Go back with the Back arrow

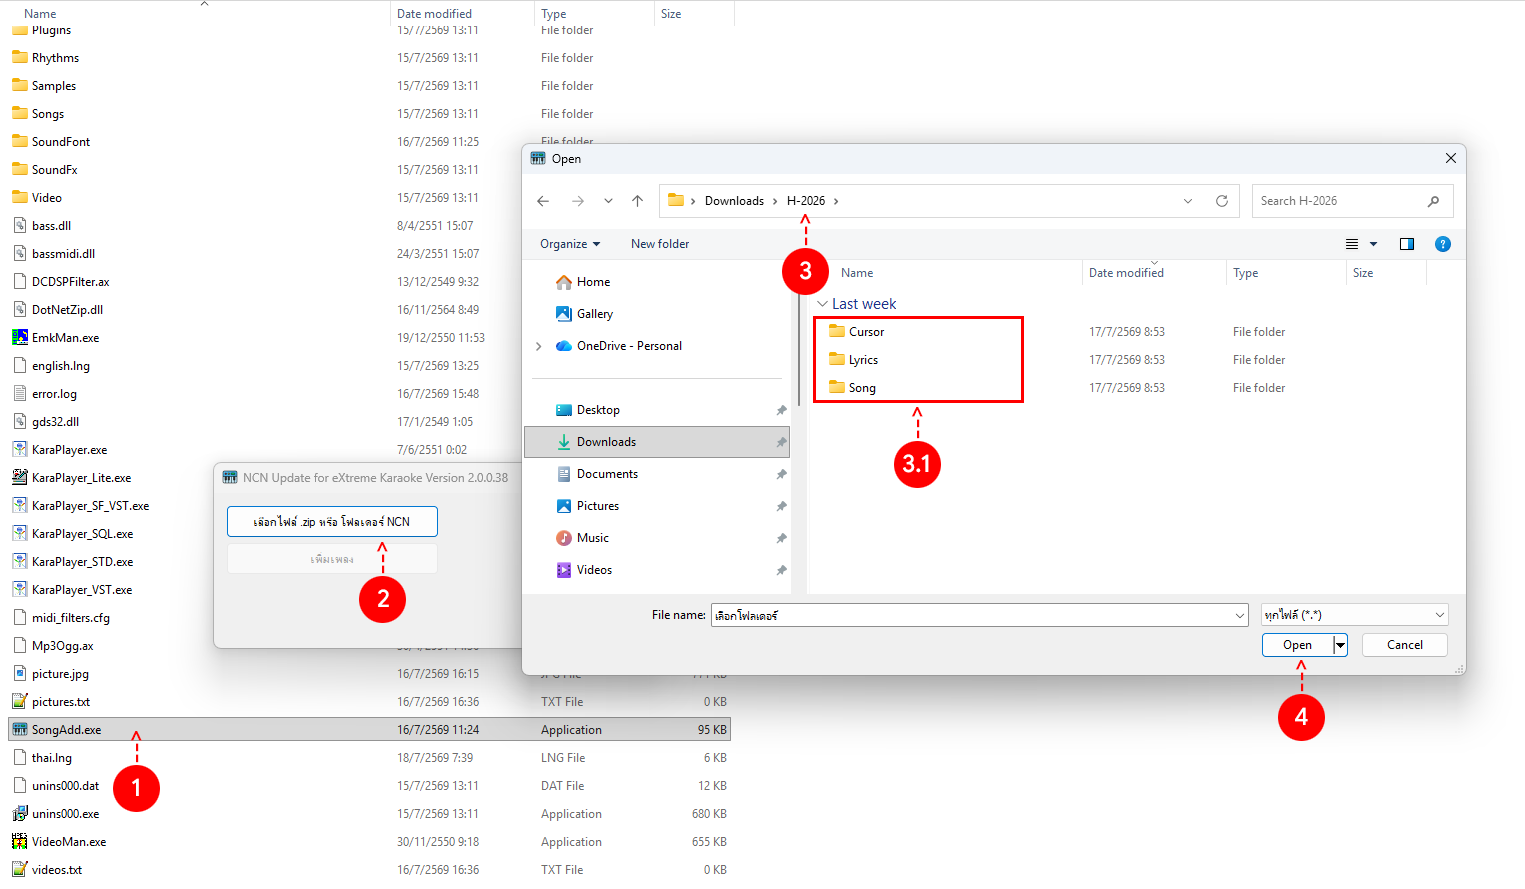[x=543, y=201]
